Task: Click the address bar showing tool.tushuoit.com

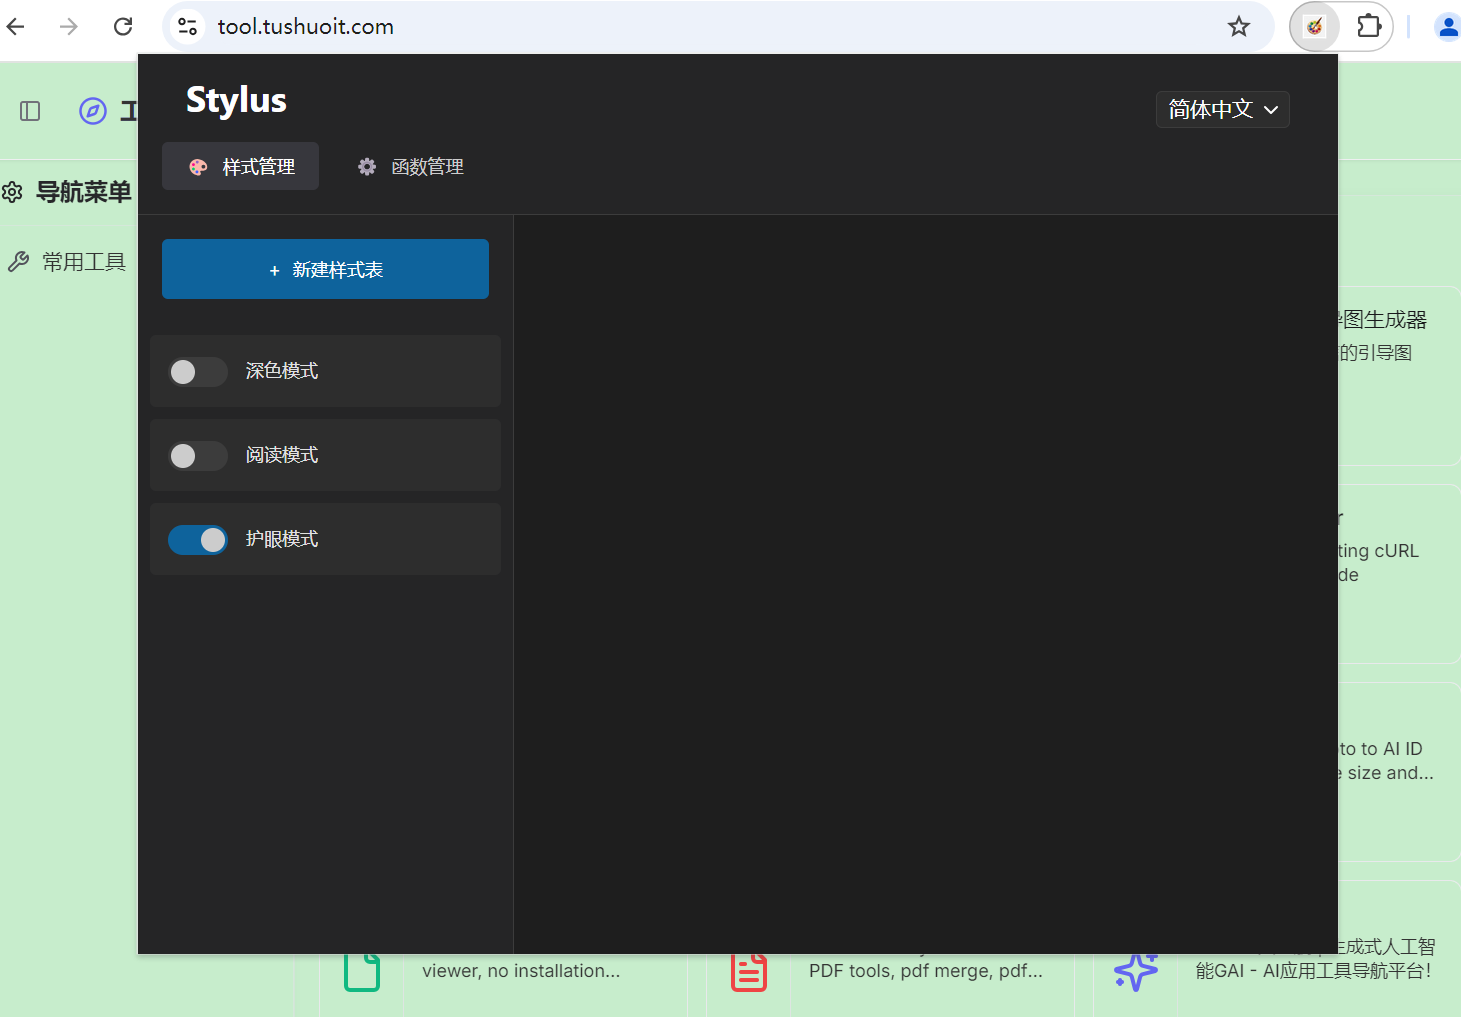Action: [720, 26]
